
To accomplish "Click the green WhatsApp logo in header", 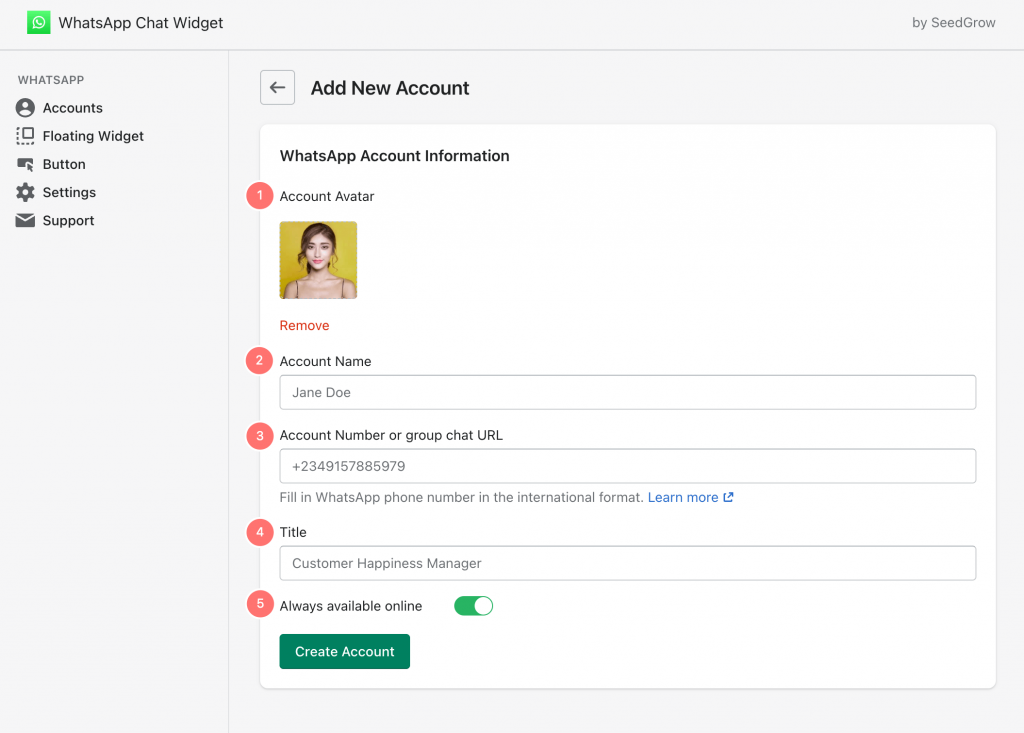I will tap(38, 22).
